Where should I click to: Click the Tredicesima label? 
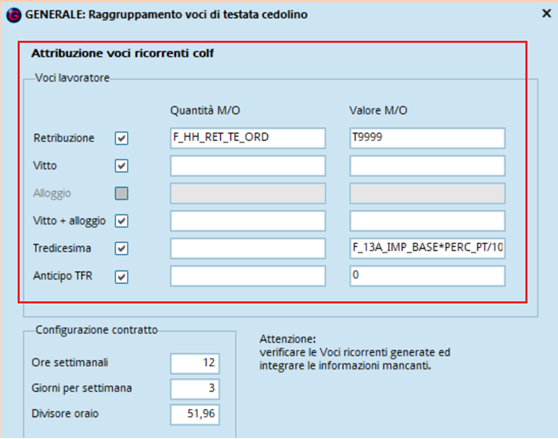click(x=62, y=248)
